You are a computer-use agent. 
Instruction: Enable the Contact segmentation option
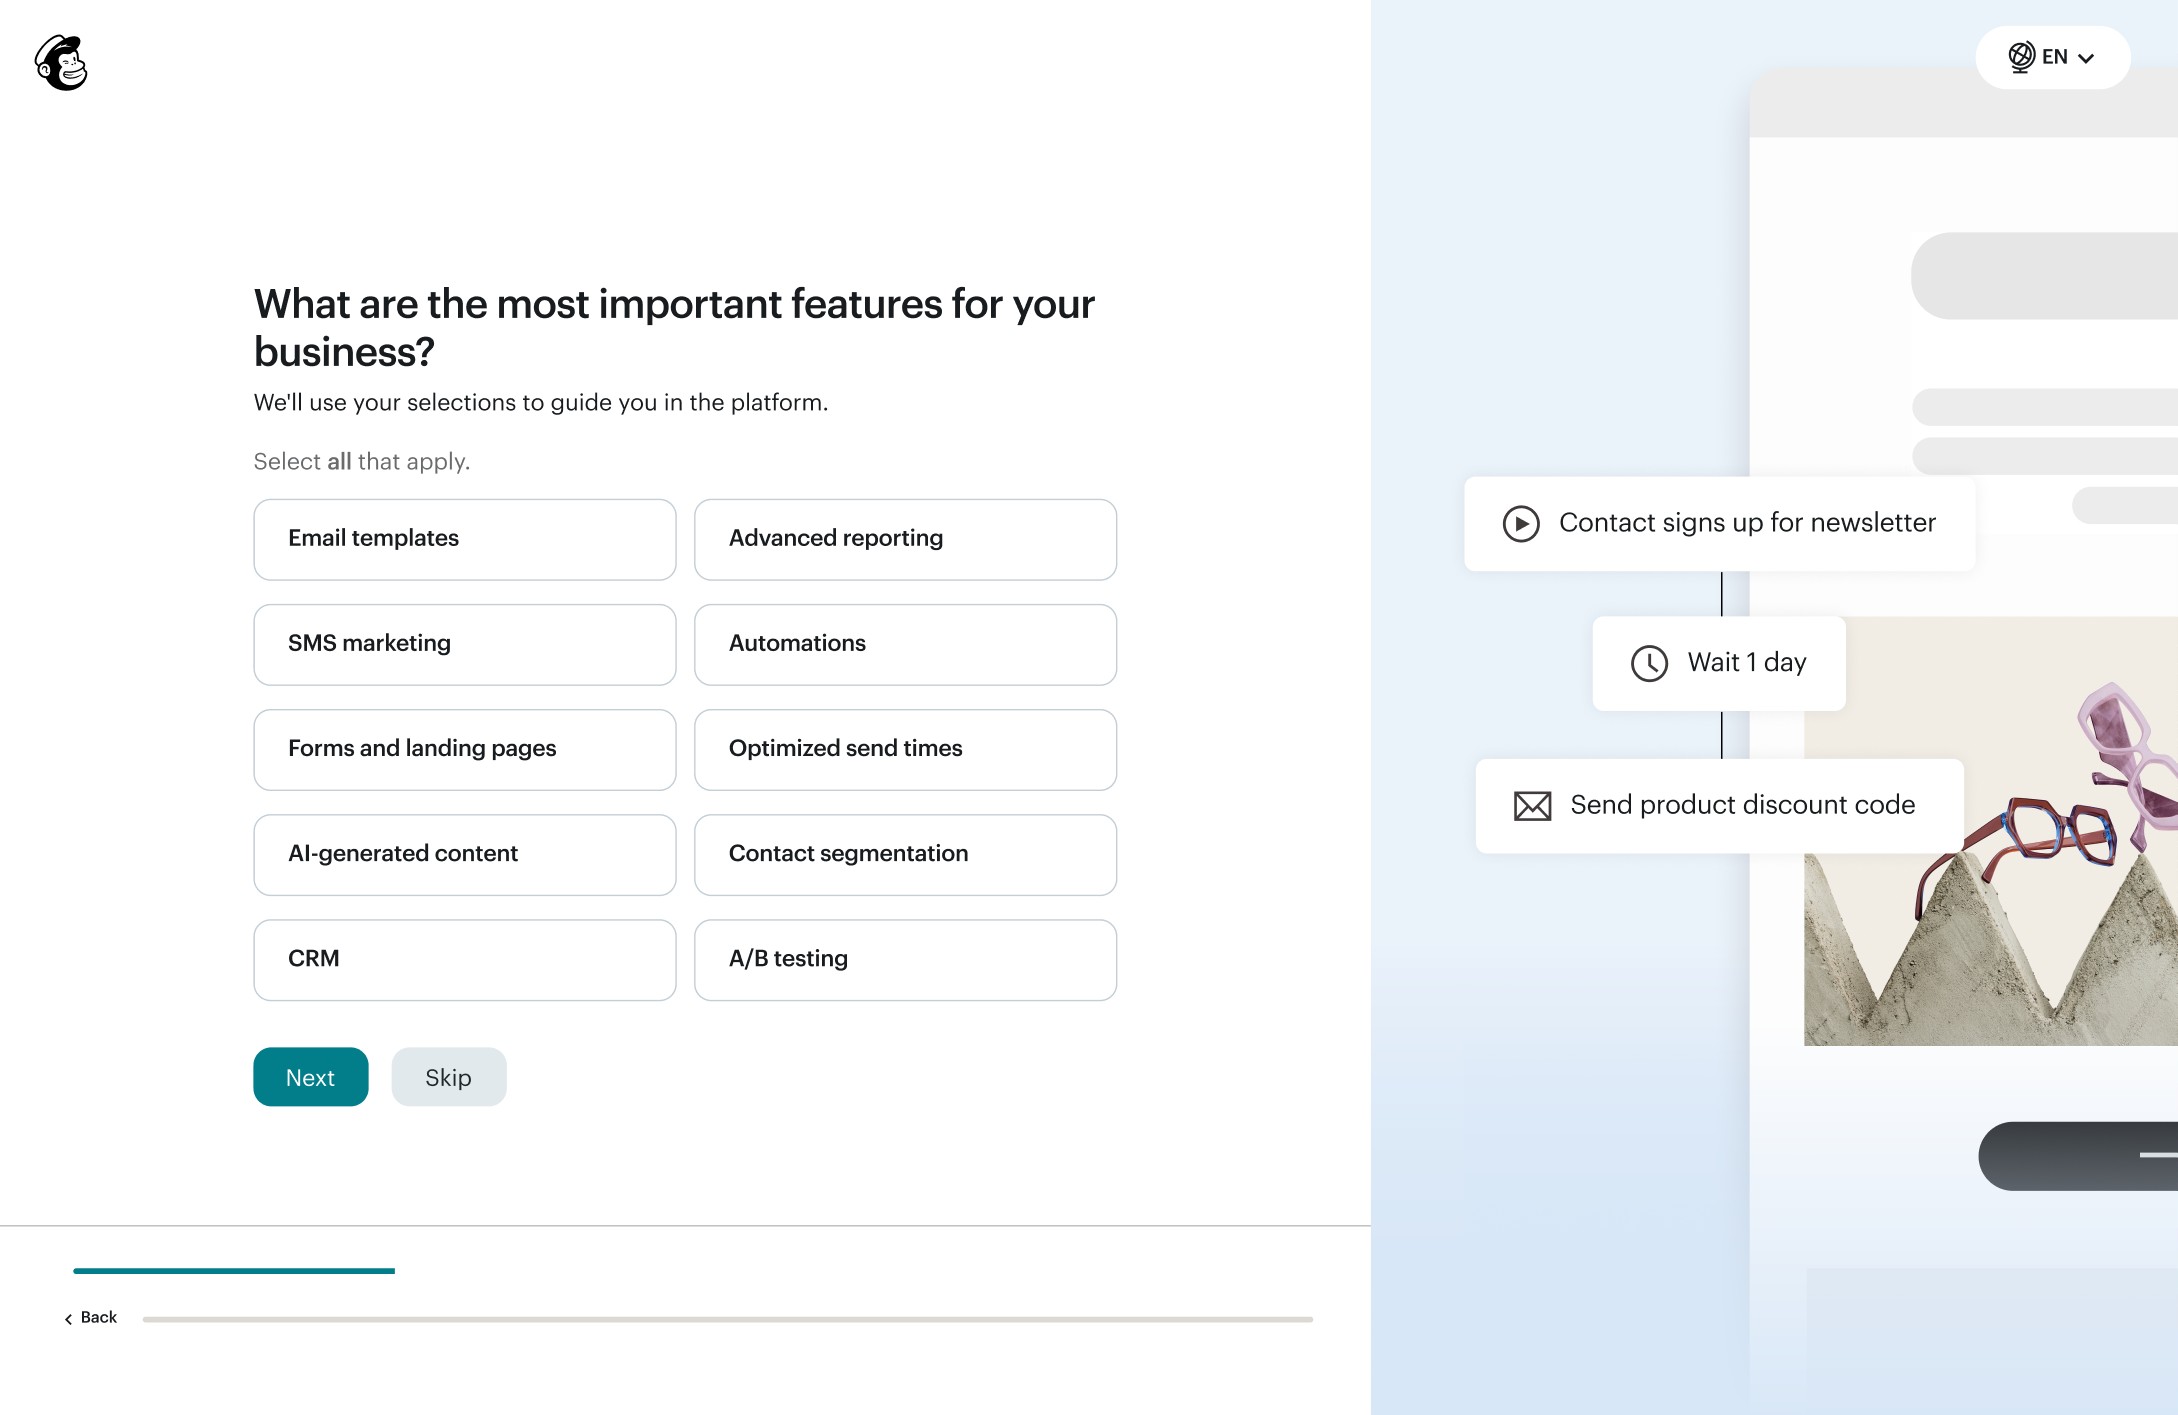[905, 854]
